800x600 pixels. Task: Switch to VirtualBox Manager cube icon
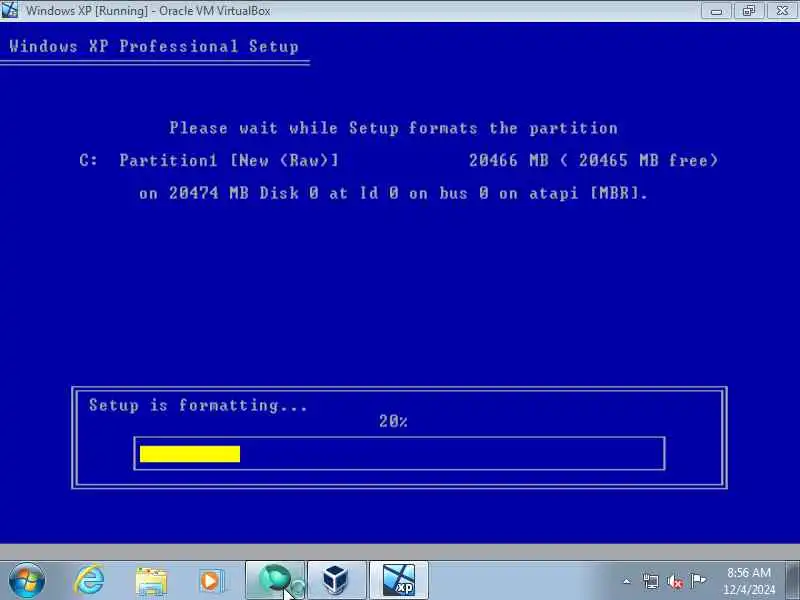pyautogui.click(x=336, y=581)
